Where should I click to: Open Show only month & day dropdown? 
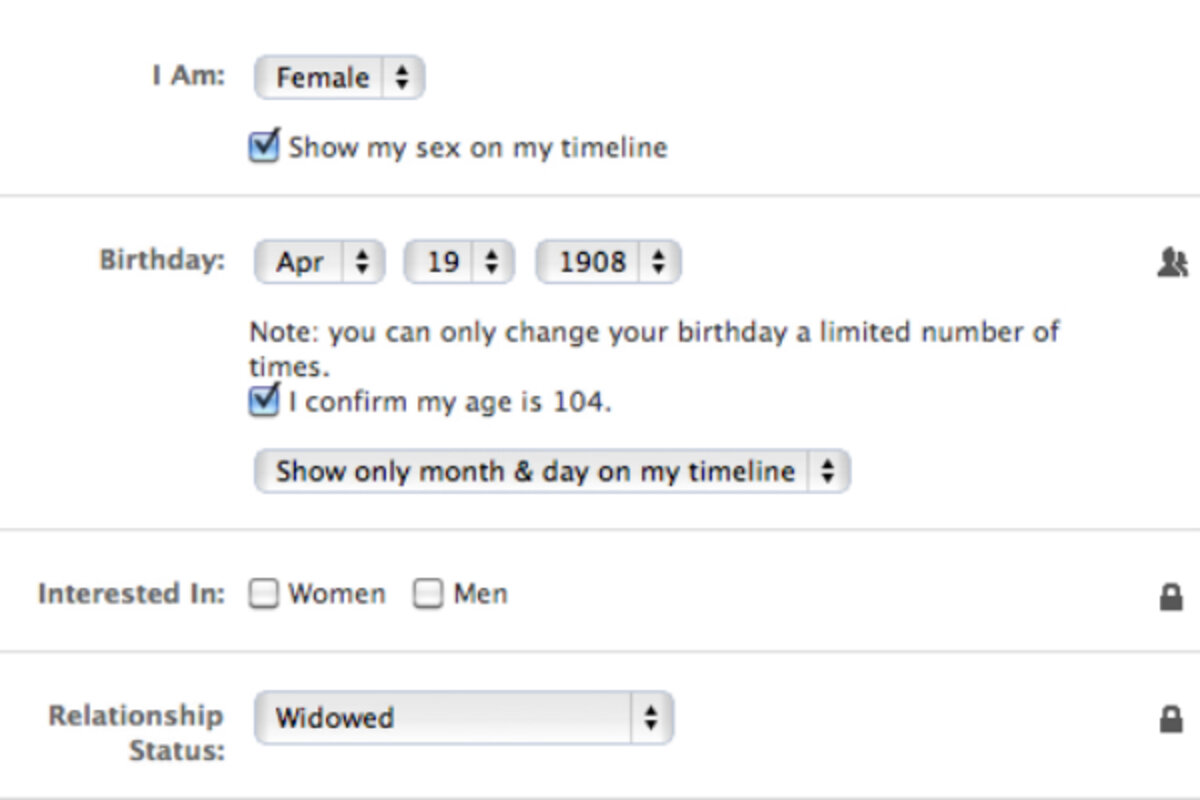[x=552, y=471]
